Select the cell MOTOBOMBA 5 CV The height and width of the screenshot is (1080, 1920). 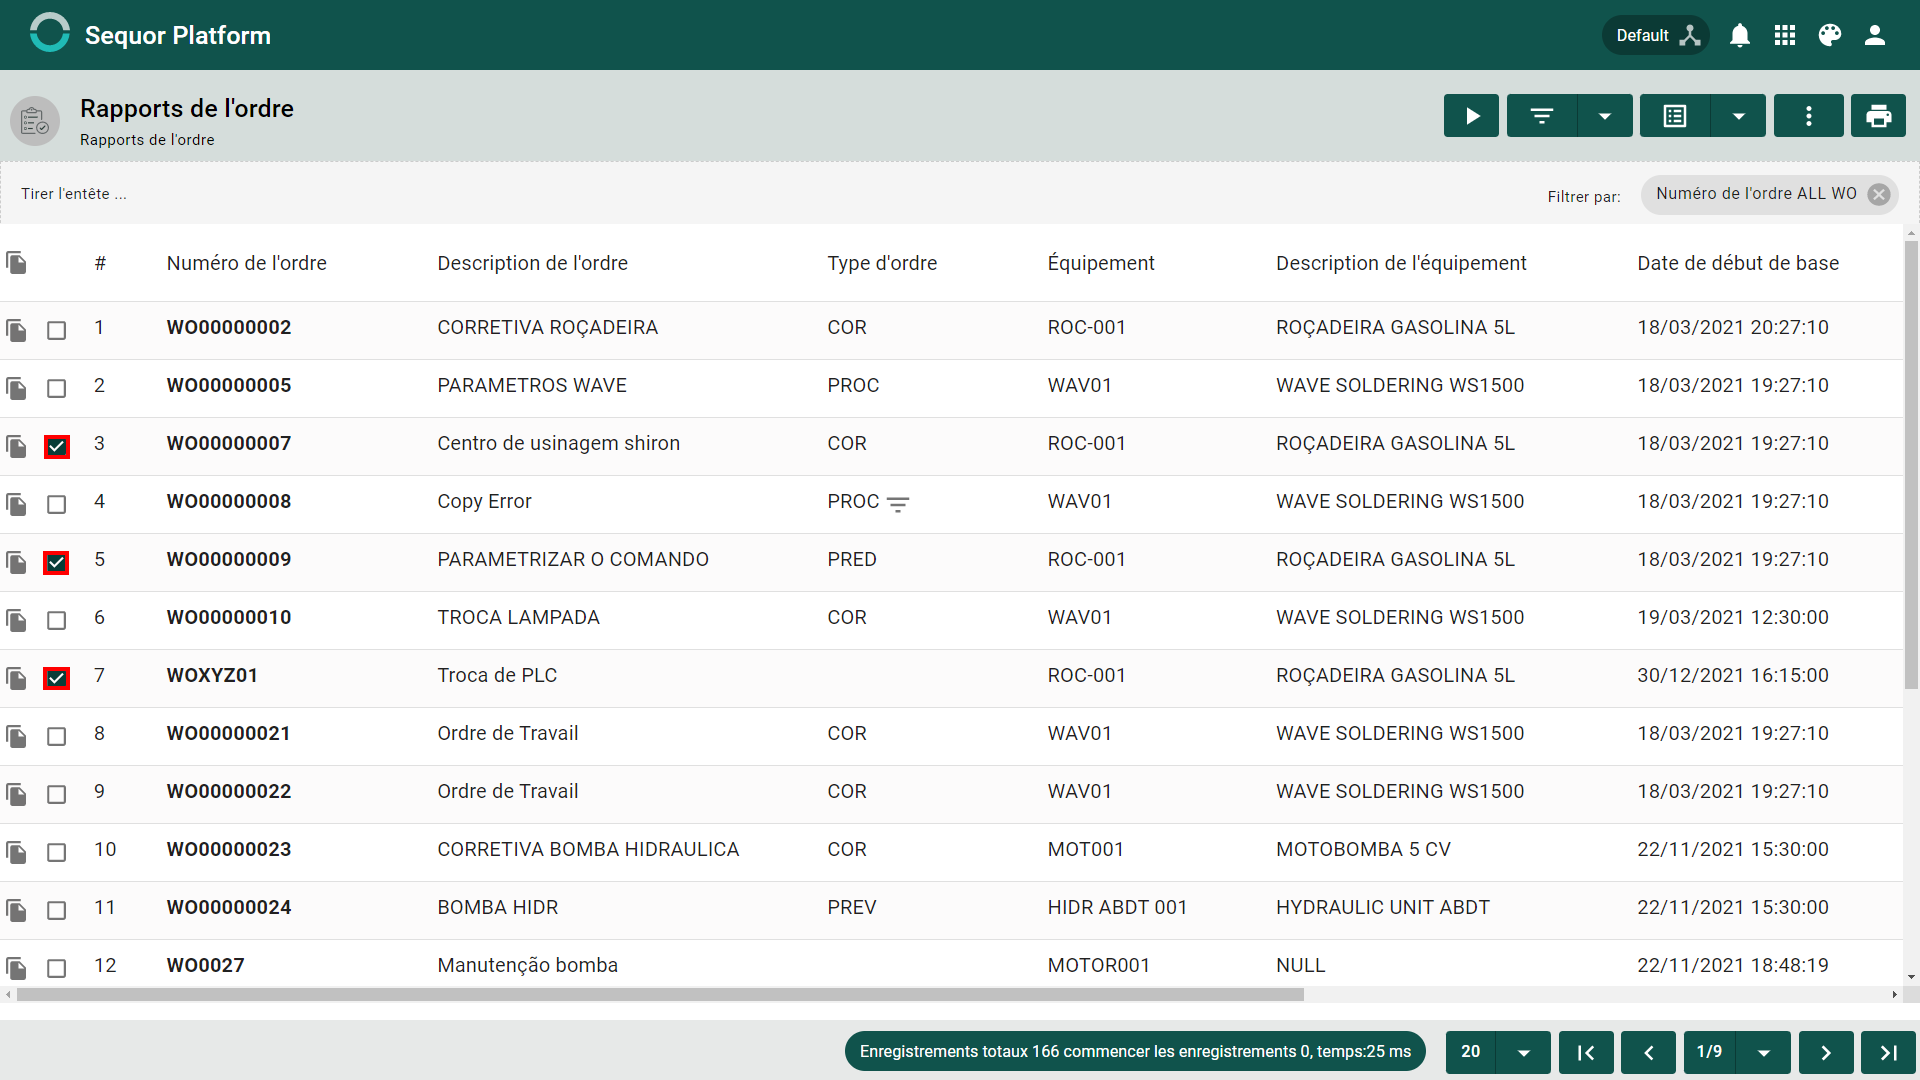pos(1363,850)
